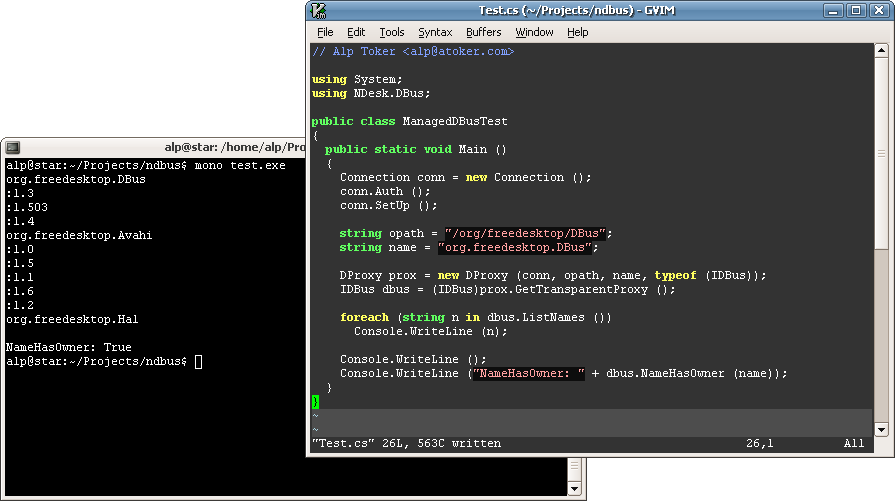Click the terminal window menu icon
Viewport: 895px width, 501px height.
pyautogui.click(x=13, y=147)
